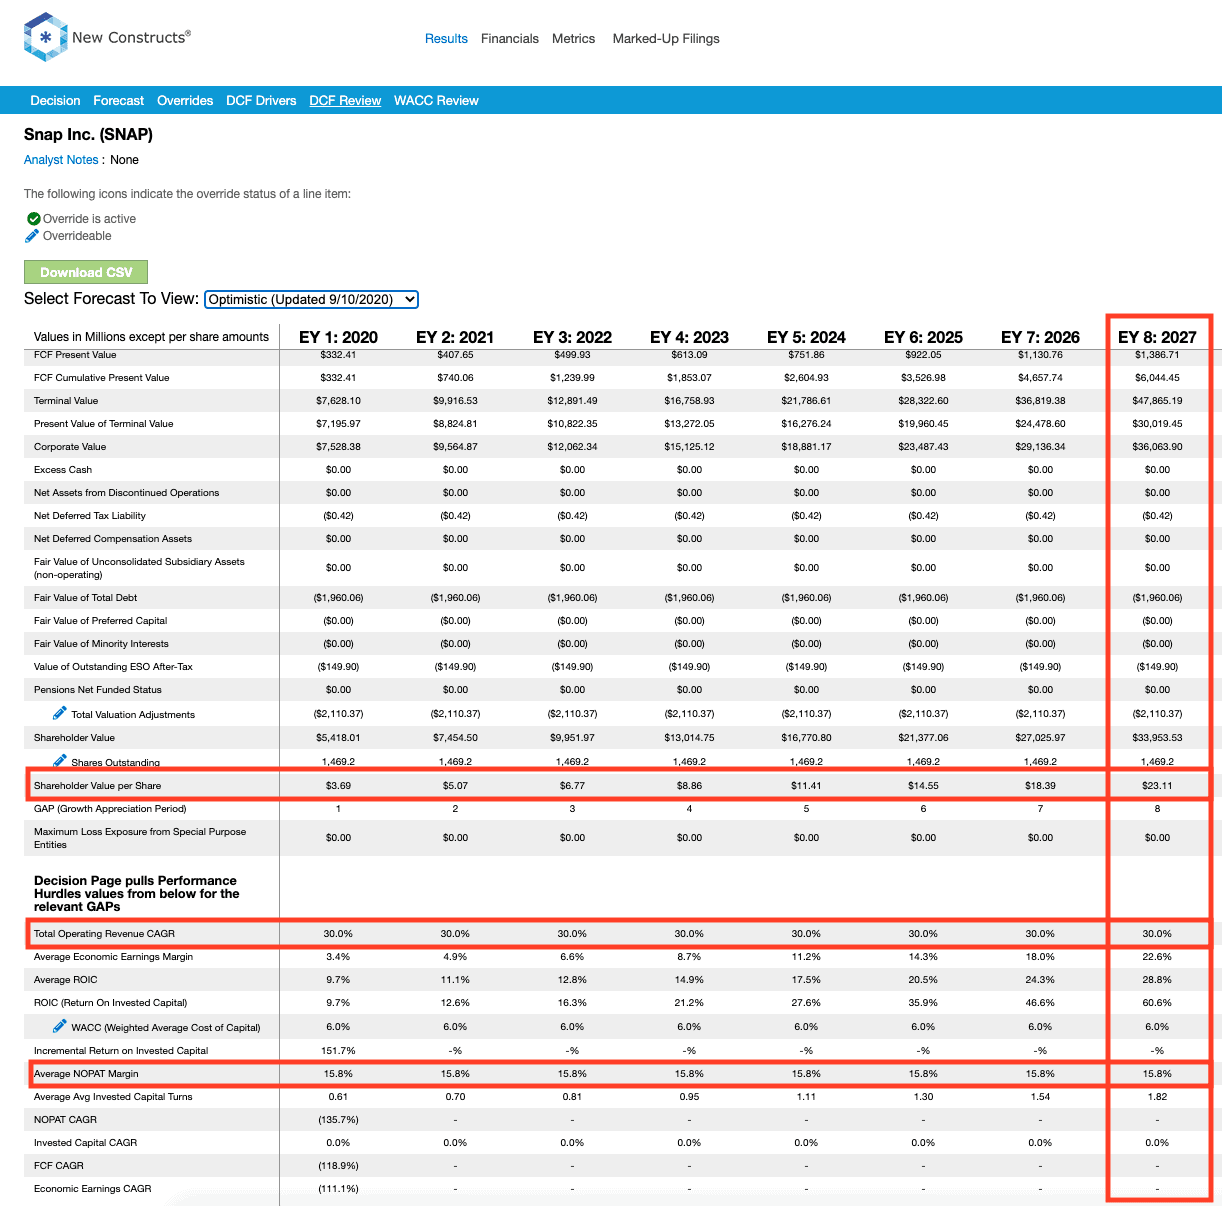The height and width of the screenshot is (1206, 1222).
Task: Click the $47,865.19 terminal value cell
Action: click(1157, 401)
